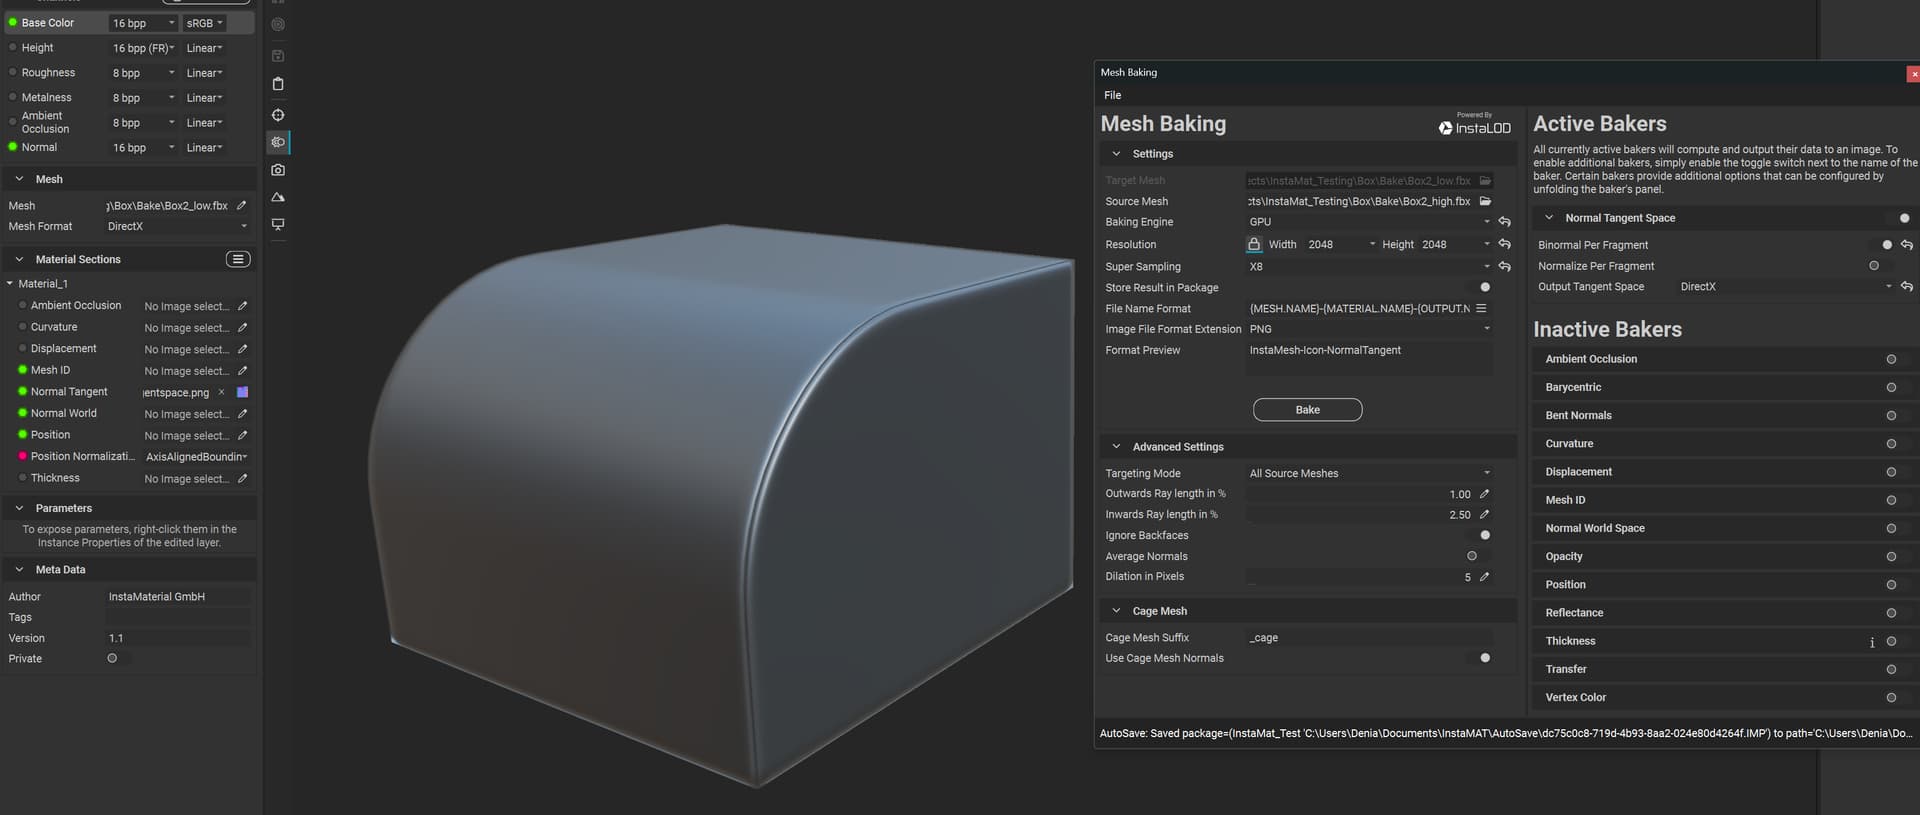Viewport: 1920px width, 815px height.
Task: Edit Outwards Ray length with pencil icon
Action: tap(1484, 494)
